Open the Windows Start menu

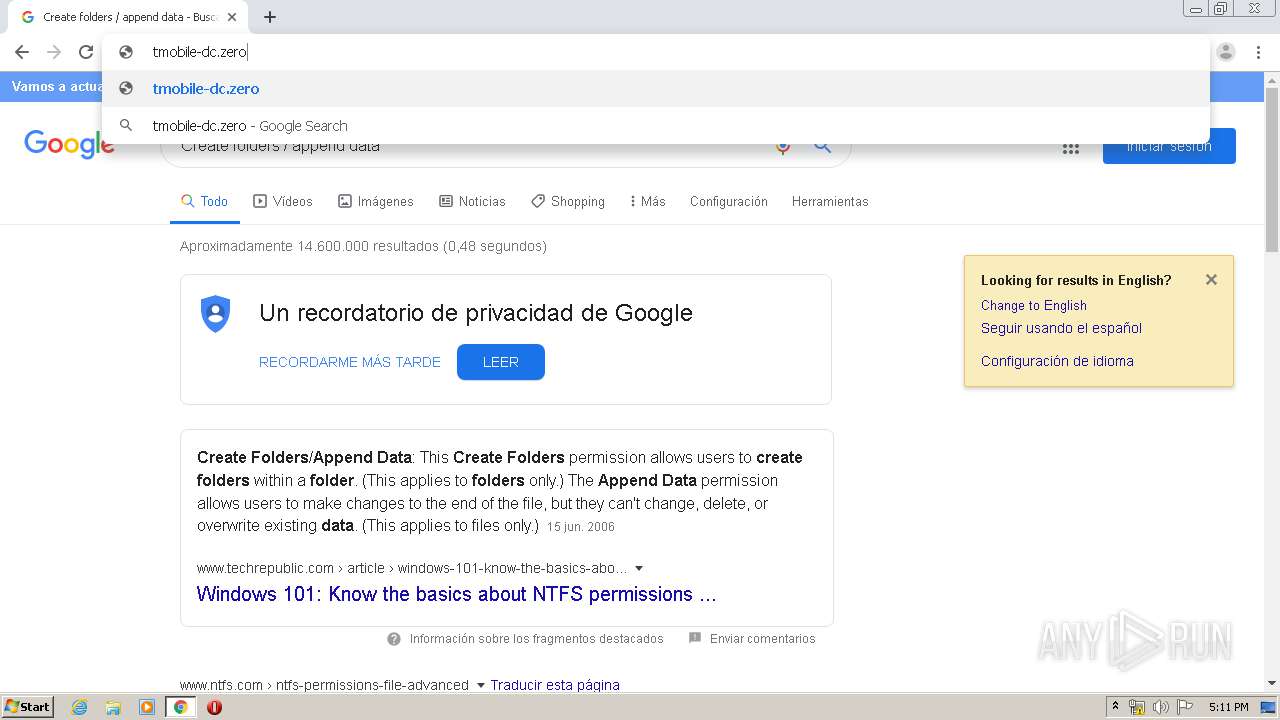28,707
